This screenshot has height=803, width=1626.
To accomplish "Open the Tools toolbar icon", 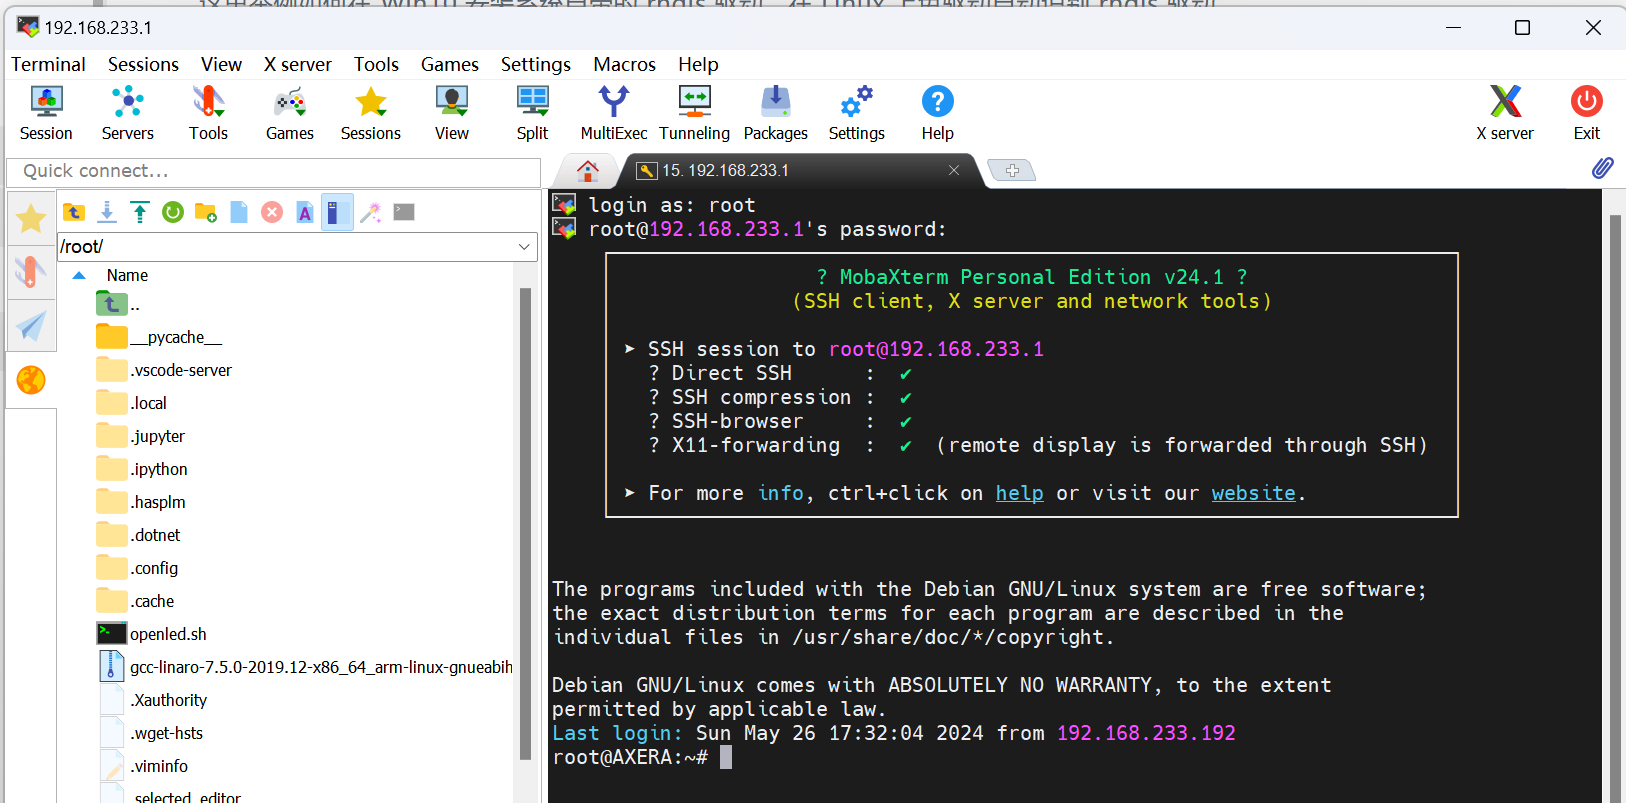I will click(208, 113).
